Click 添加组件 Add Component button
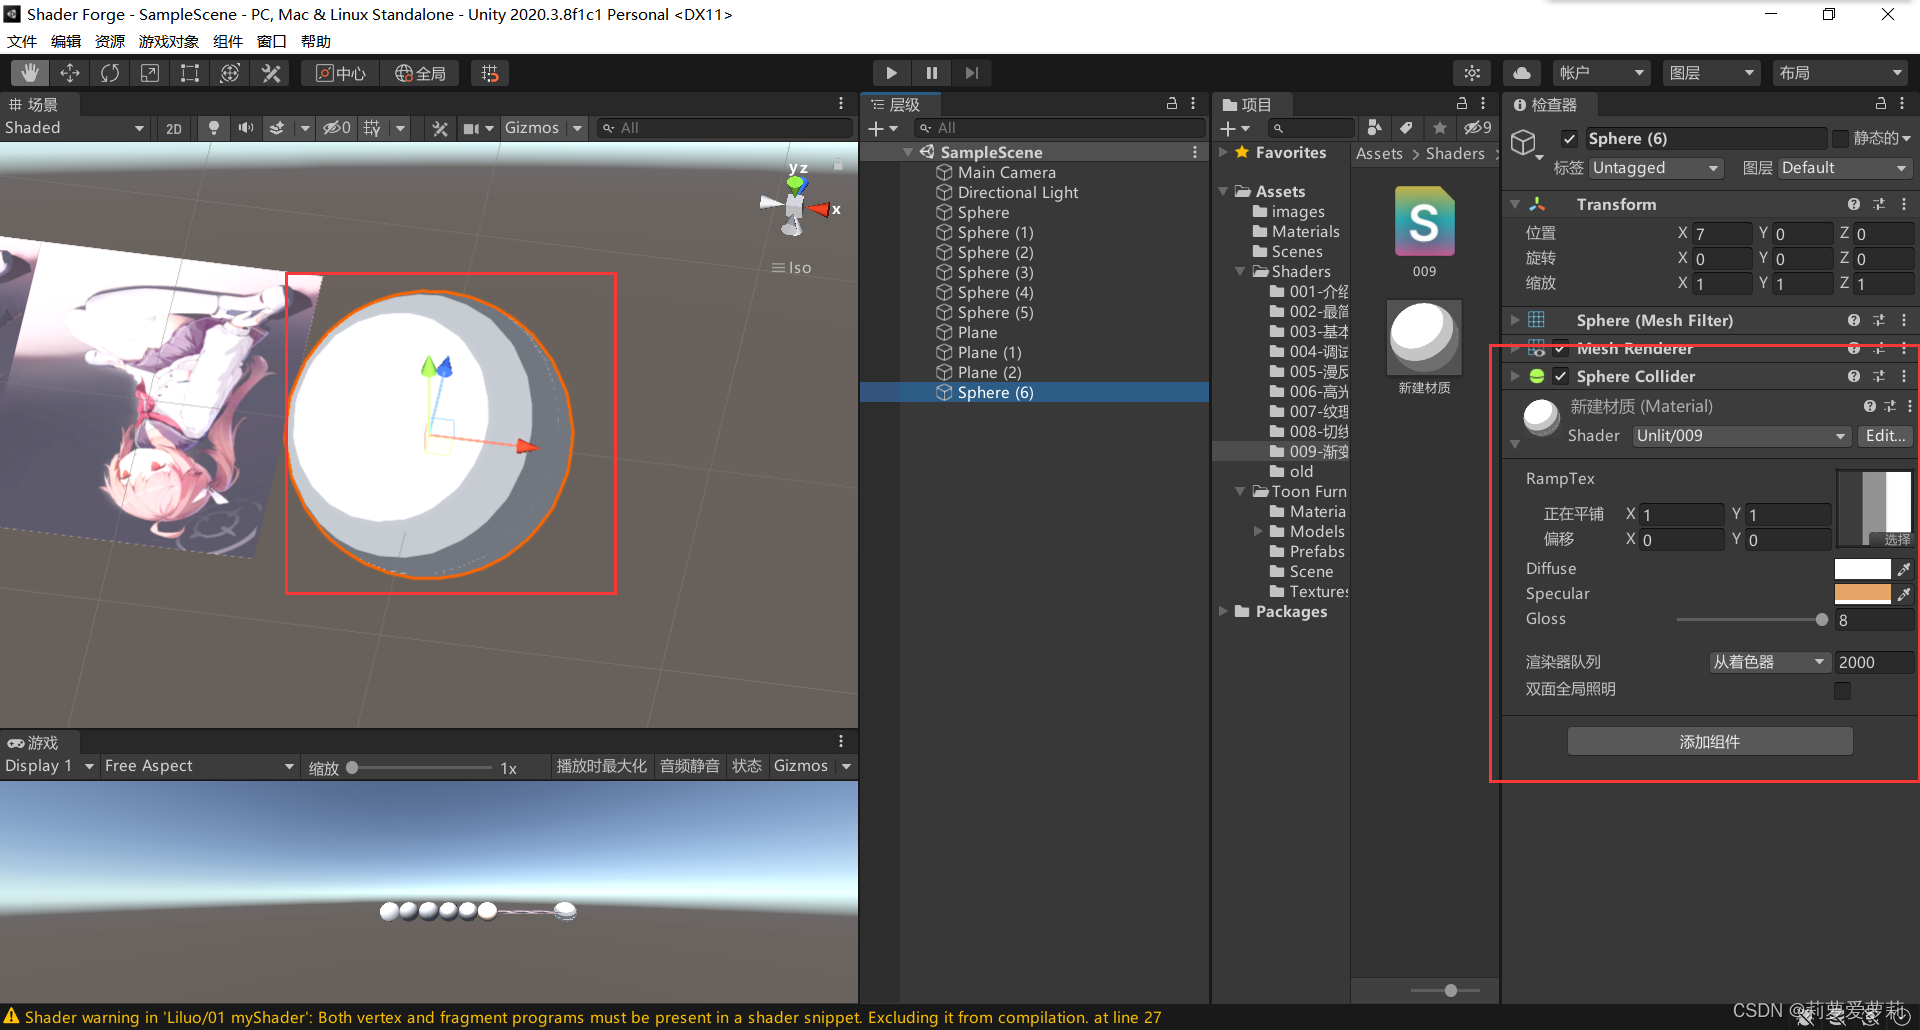 click(1710, 741)
